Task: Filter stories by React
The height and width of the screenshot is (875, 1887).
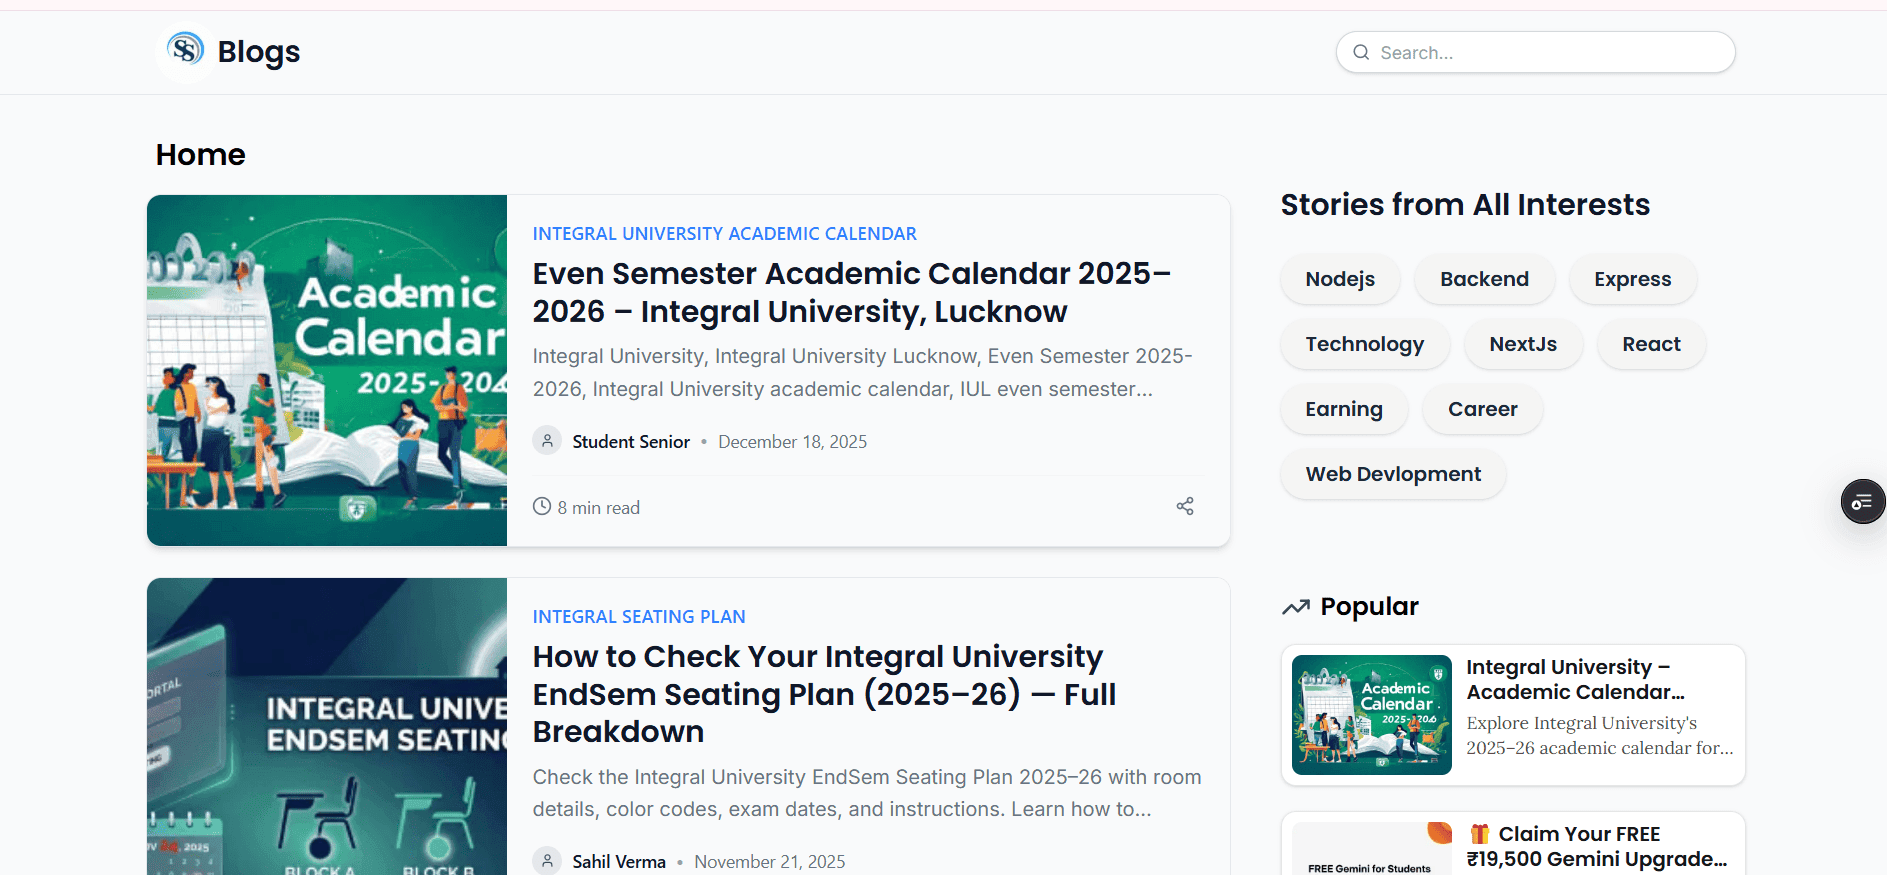Action: click(x=1650, y=344)
